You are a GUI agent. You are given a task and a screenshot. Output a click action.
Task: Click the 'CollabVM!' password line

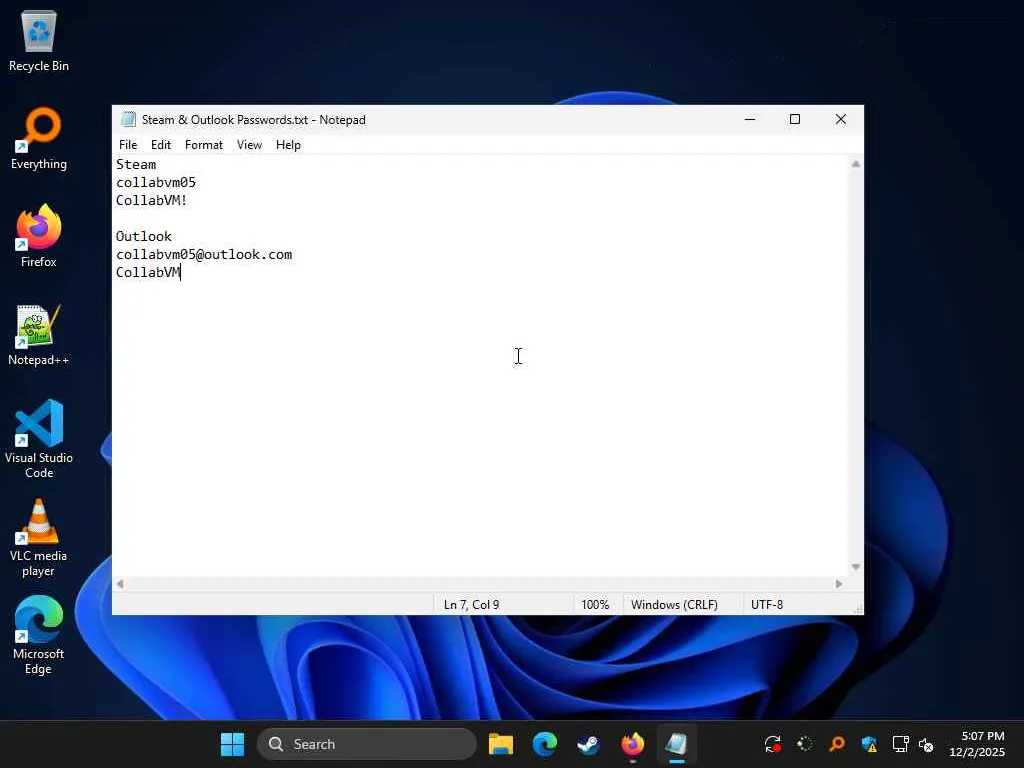(x=152, y=200)
